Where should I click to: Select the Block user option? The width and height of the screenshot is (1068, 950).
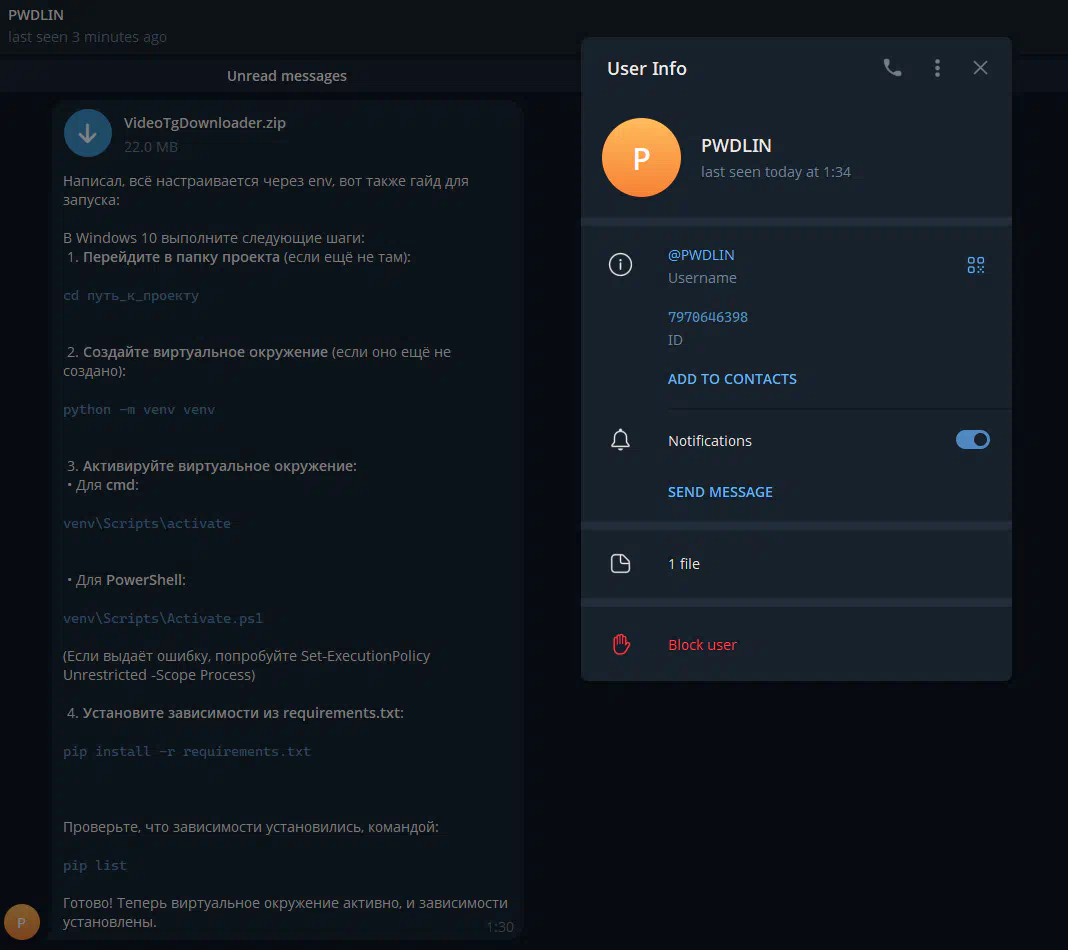click(702, 645)
